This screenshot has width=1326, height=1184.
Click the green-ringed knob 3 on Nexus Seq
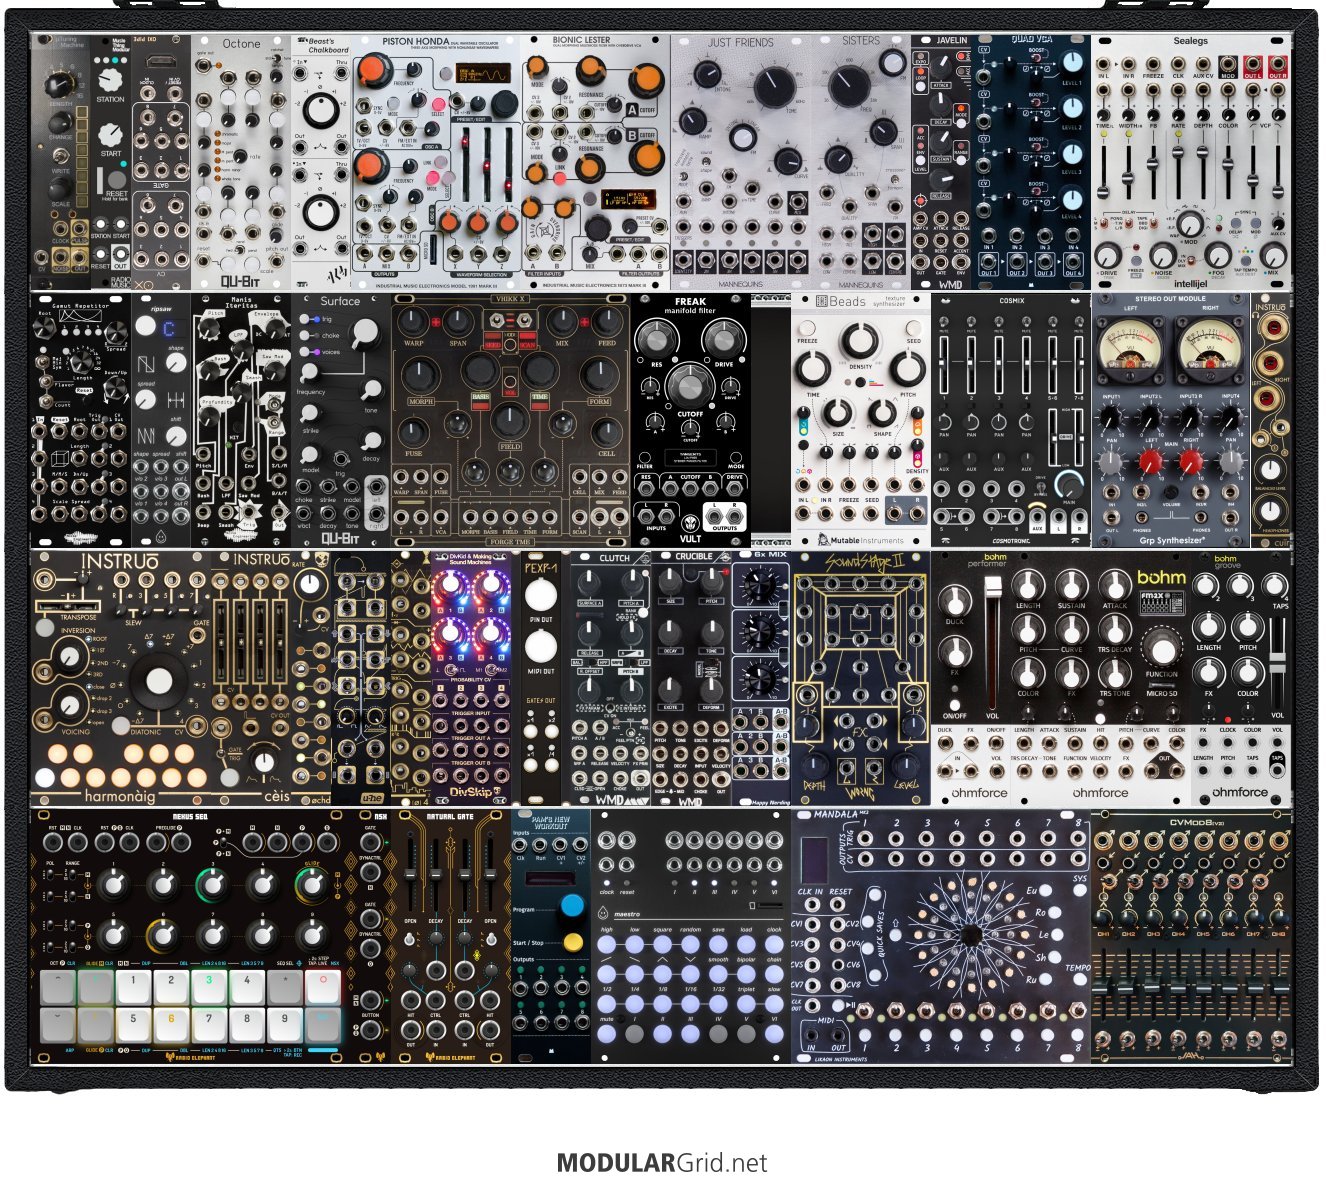click(211, 885)
